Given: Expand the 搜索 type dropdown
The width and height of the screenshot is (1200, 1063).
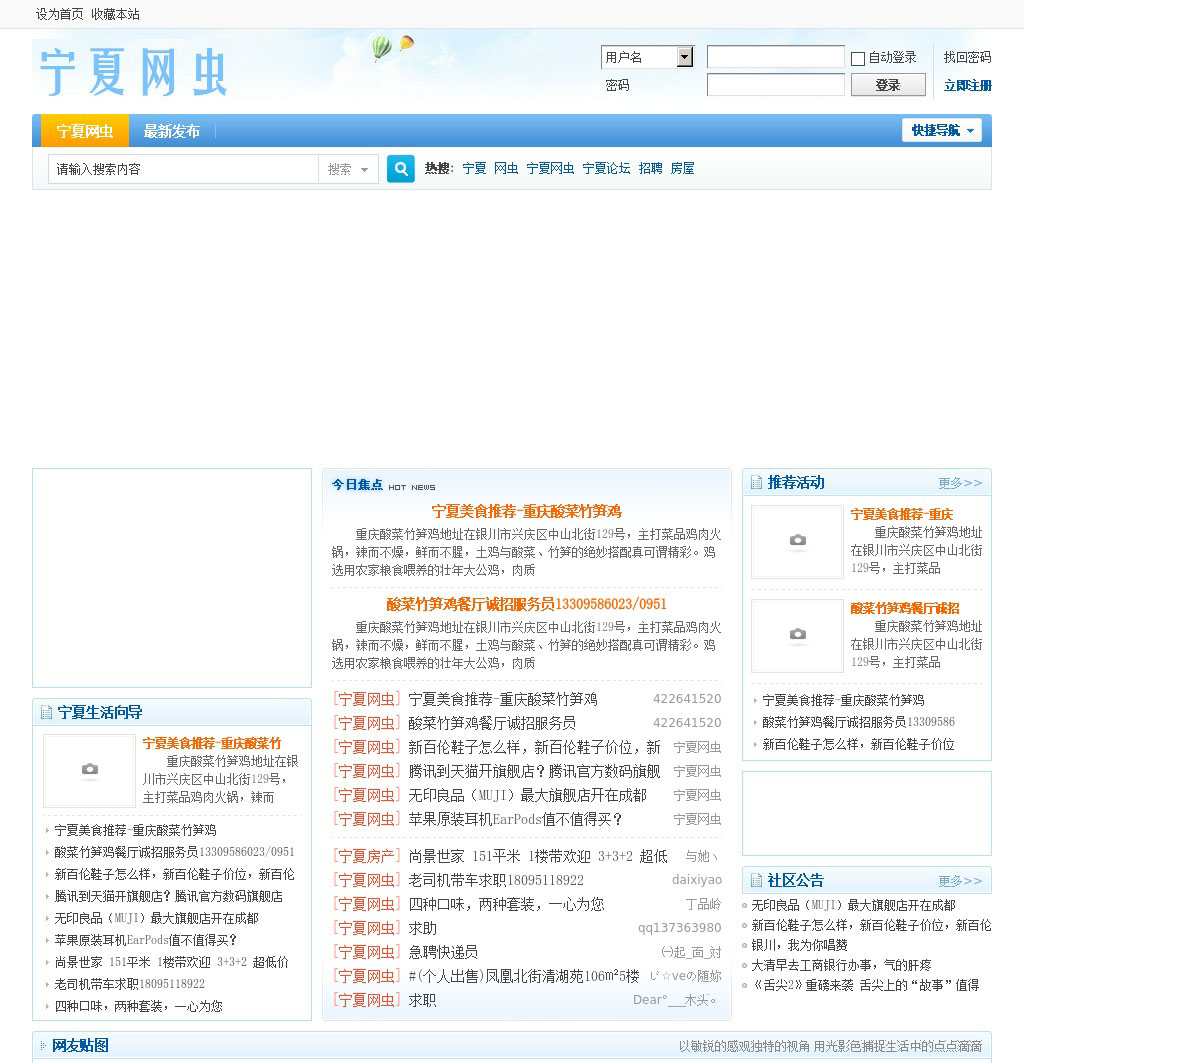Looking at the screenshot, I should (348, 170).
